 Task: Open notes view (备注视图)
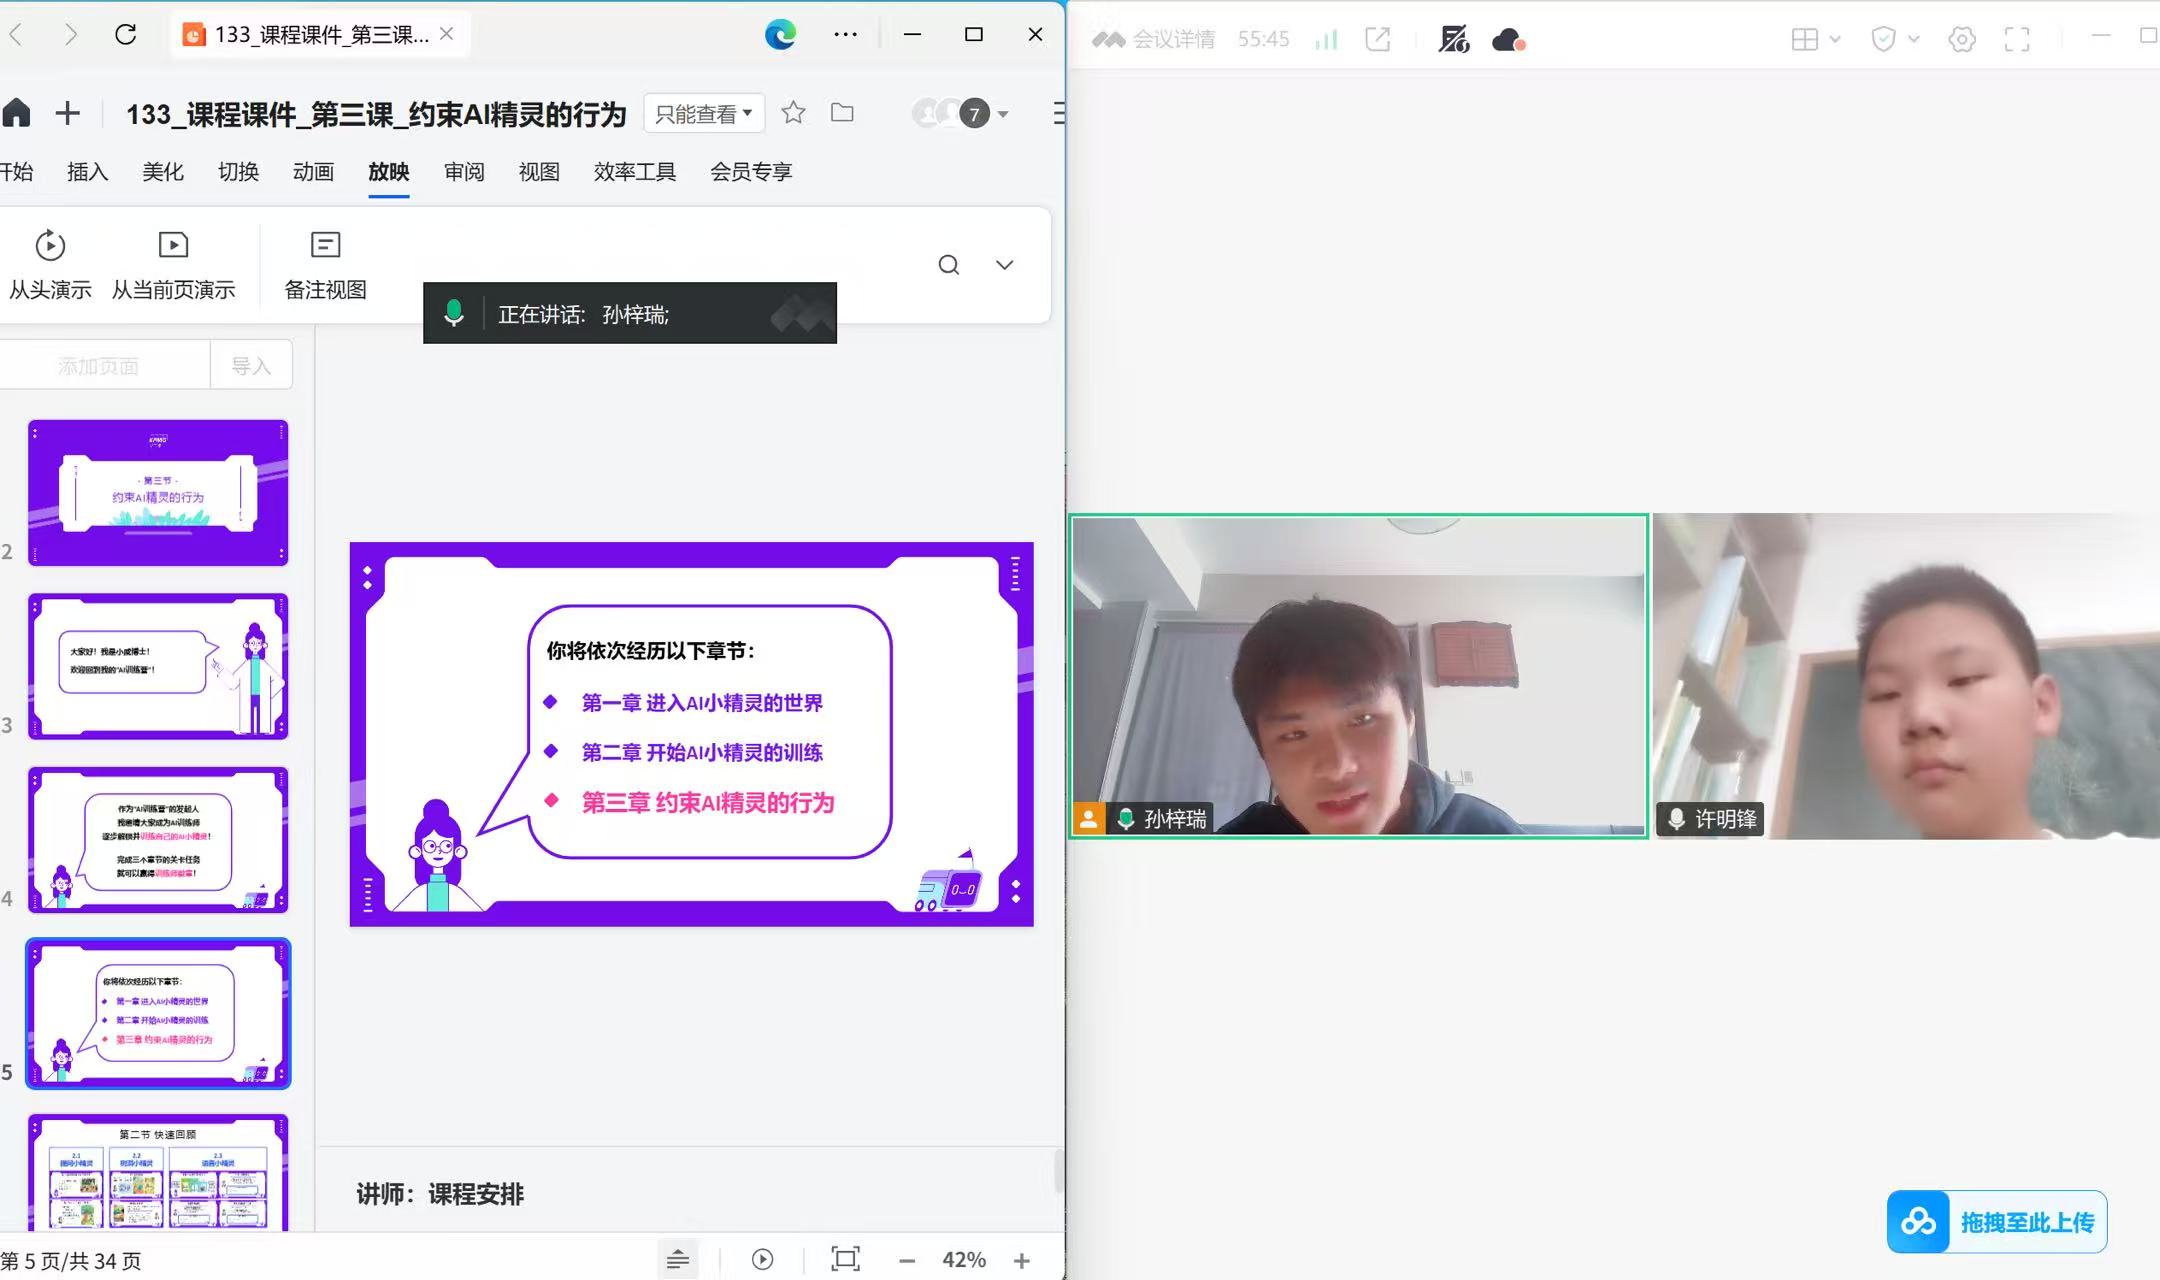pyautogui.click(x=325, y=265)
